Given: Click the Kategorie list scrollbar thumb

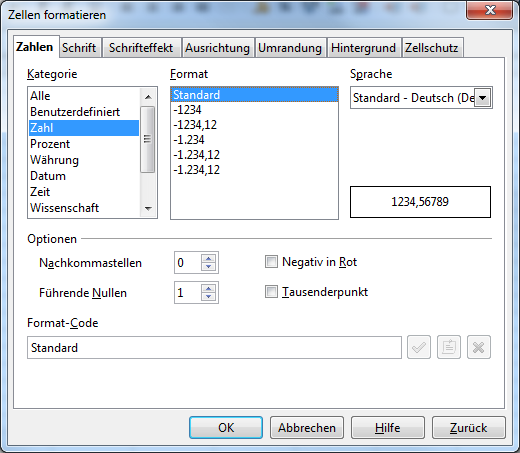Looking at the screenshot, I should tap(148, 139).
